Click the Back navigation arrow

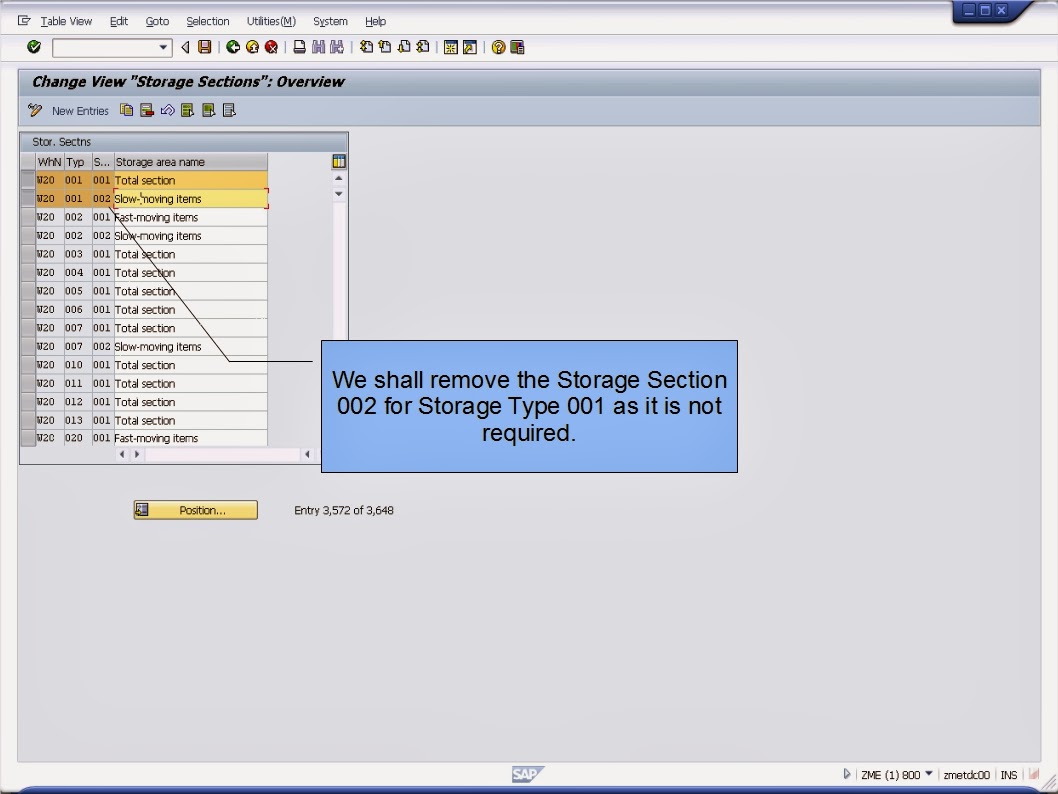231,47
